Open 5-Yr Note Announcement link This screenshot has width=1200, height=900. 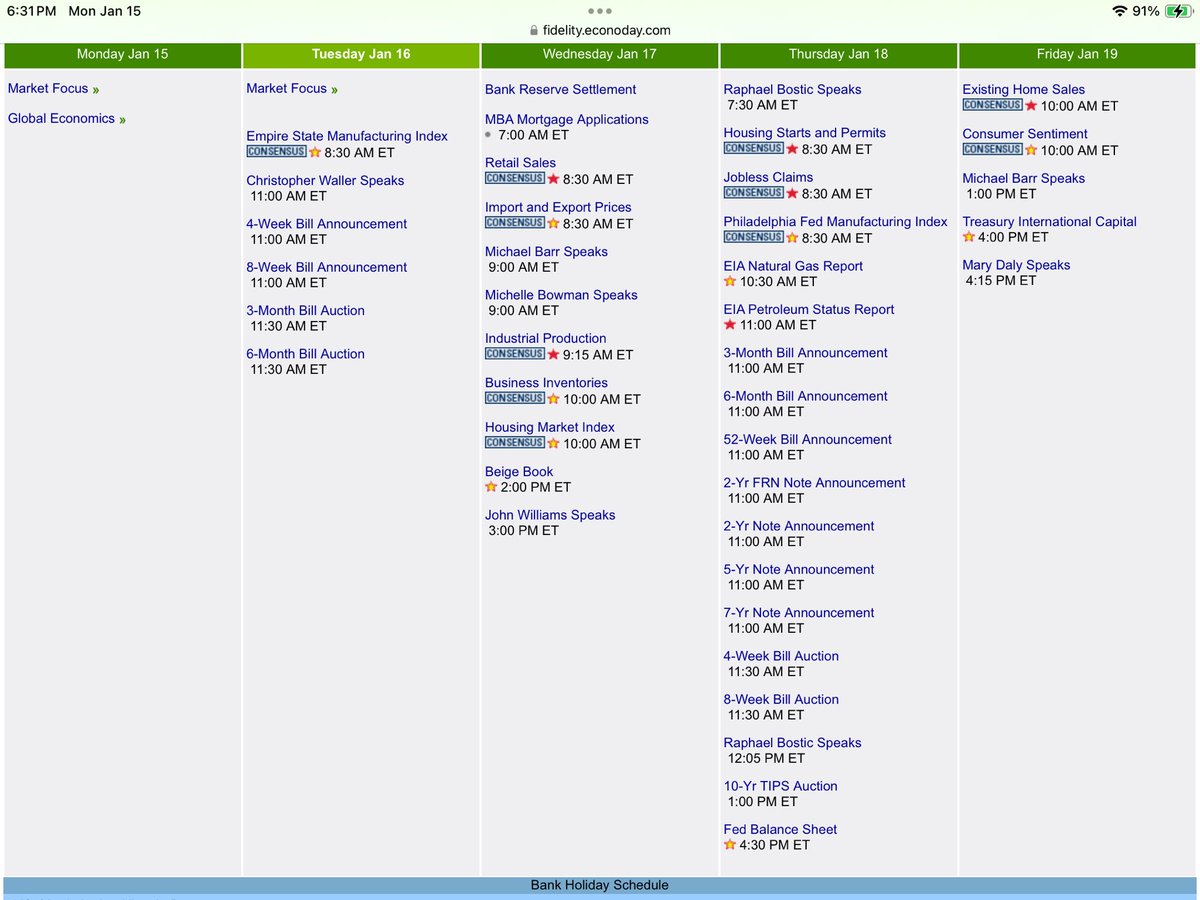coord(799,569)
